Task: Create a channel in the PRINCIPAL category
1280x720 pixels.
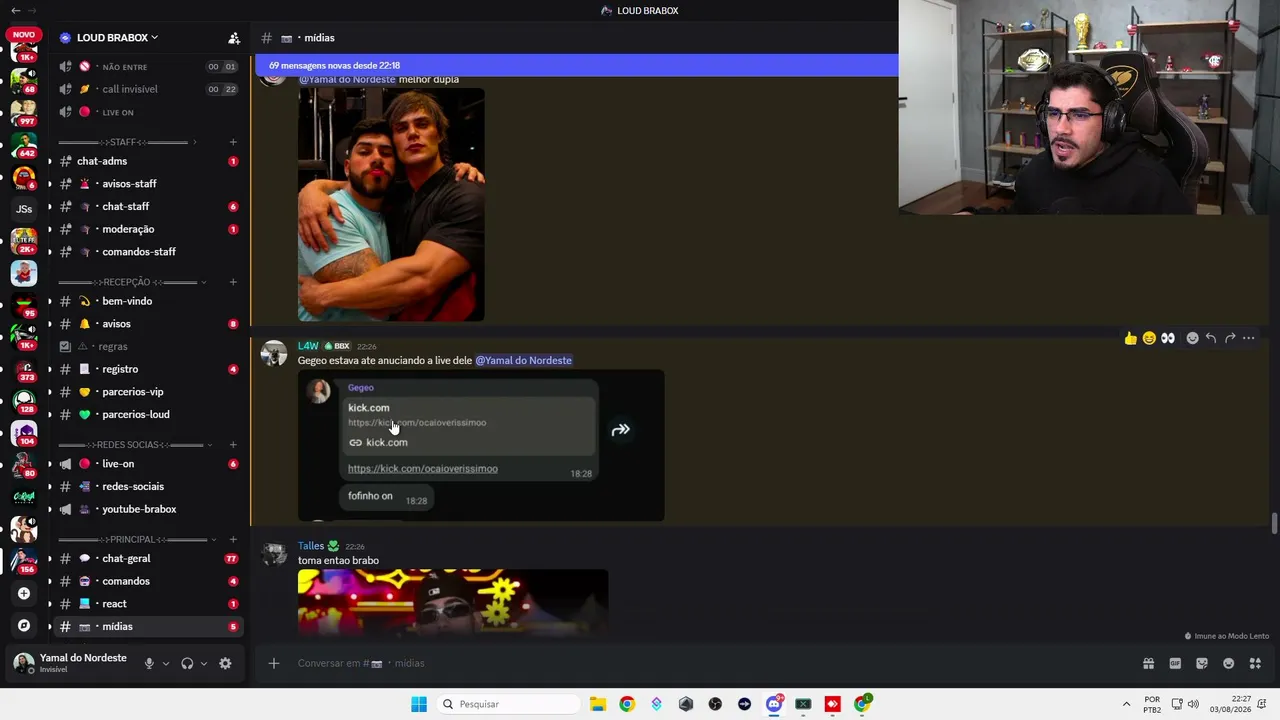Action: [x=233, y=539]
